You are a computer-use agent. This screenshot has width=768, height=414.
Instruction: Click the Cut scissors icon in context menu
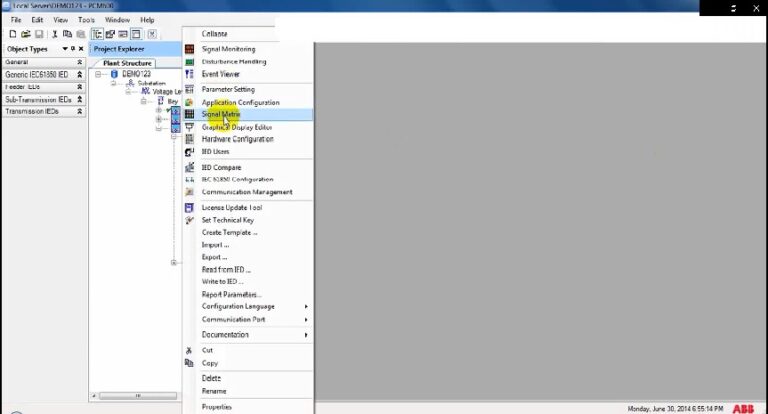coord(190,350)
